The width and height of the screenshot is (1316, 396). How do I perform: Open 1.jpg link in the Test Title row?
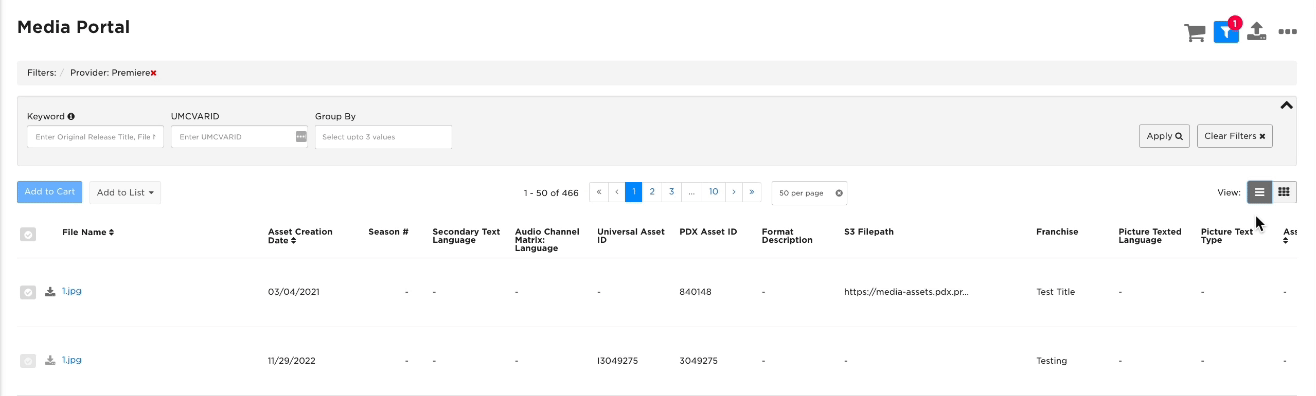(x=71, y=291)
